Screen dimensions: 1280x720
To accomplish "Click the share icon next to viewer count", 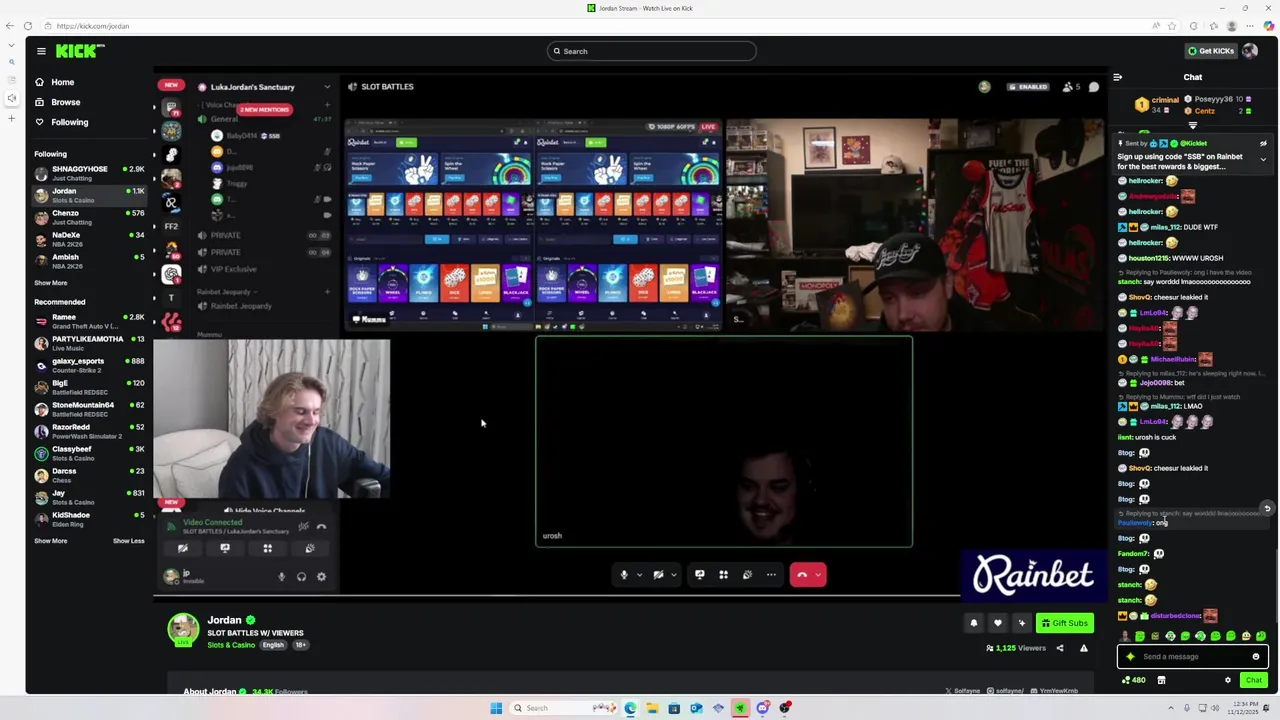I will pyautogui.click(x=1060, y=648).
